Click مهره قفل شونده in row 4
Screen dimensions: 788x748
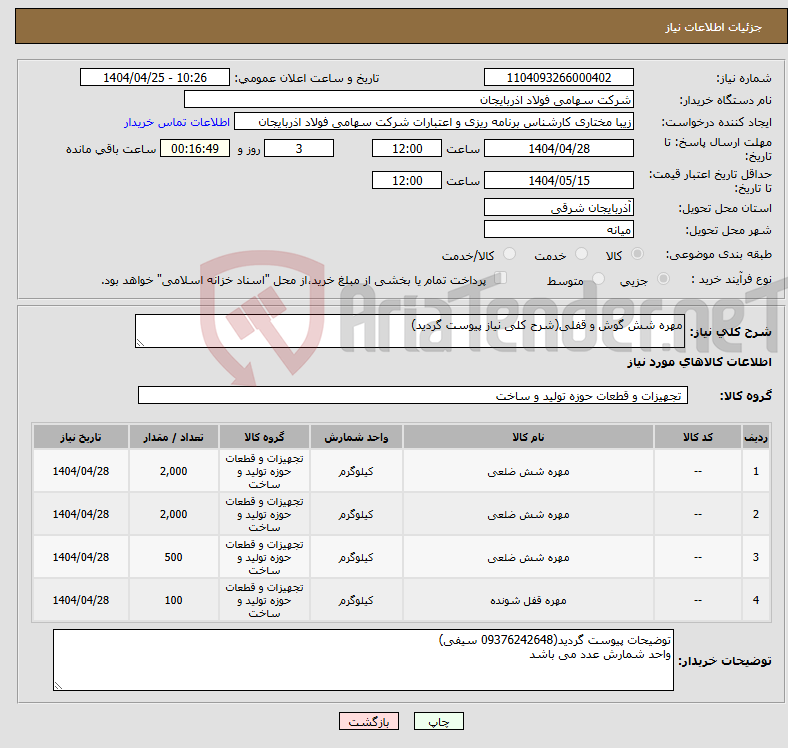tap(528, 600)
